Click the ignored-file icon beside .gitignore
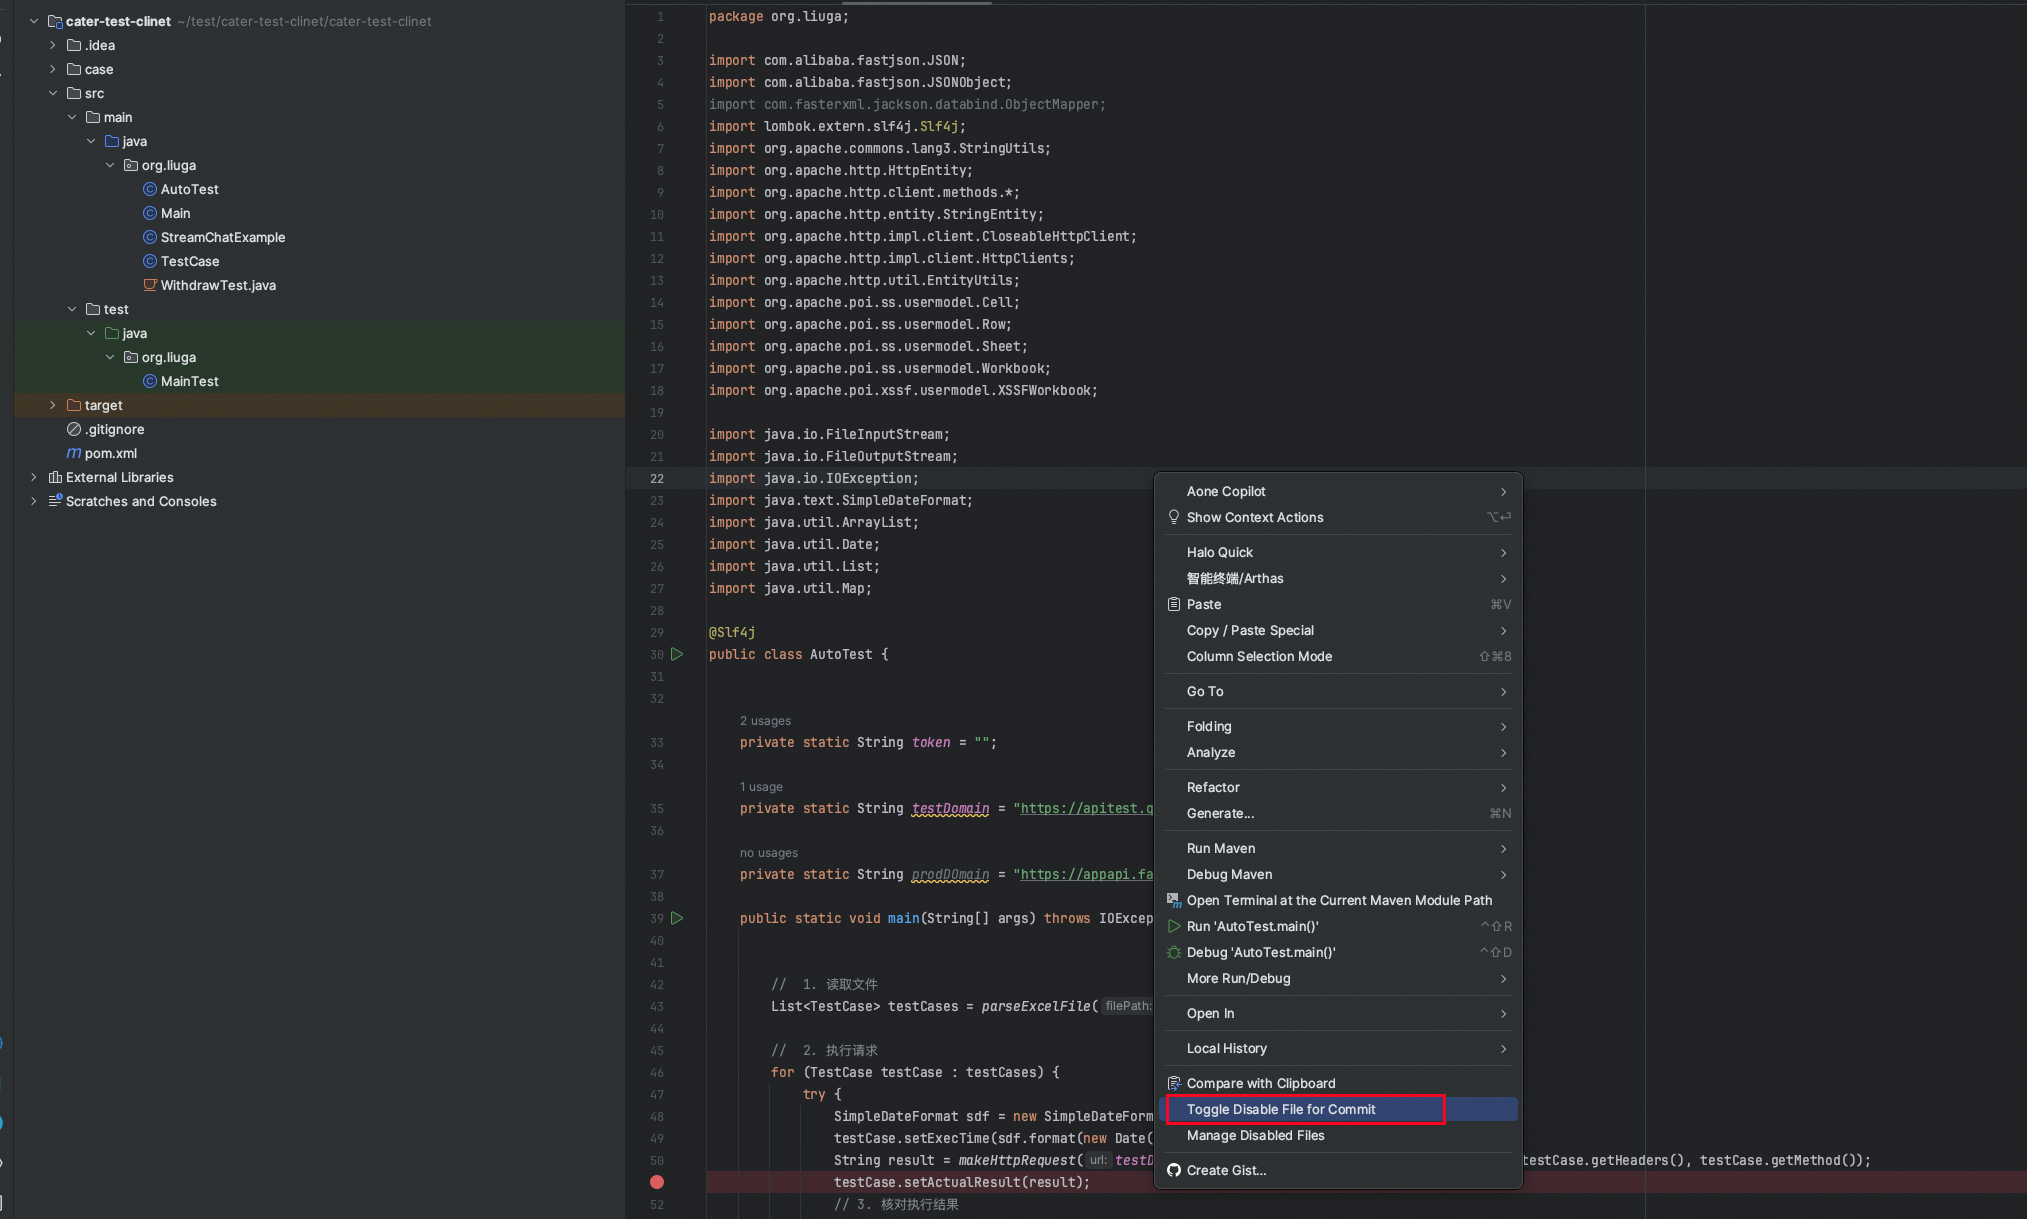This screenshot has height=1219, width=2027. pyautogui.click(x=73, y=429)
